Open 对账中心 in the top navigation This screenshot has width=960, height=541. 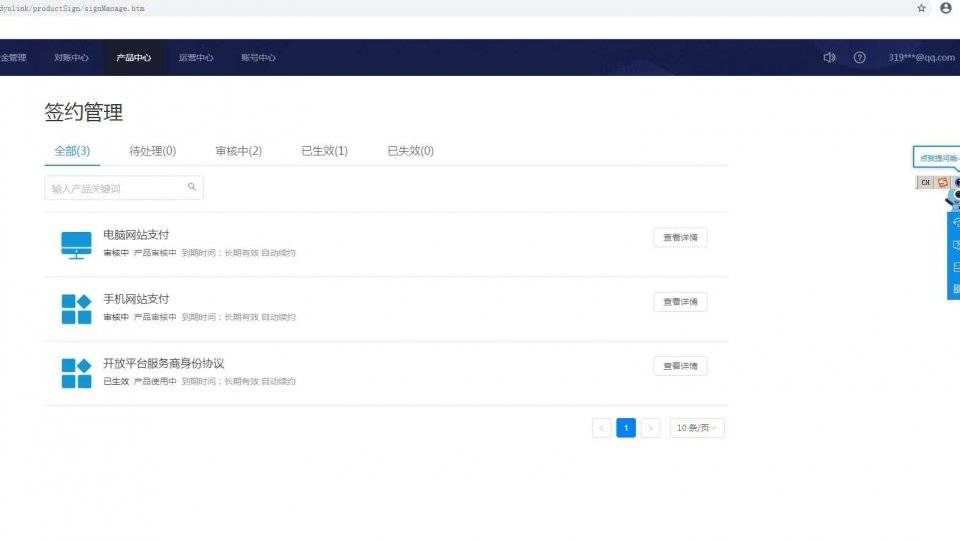click(71, 58)
